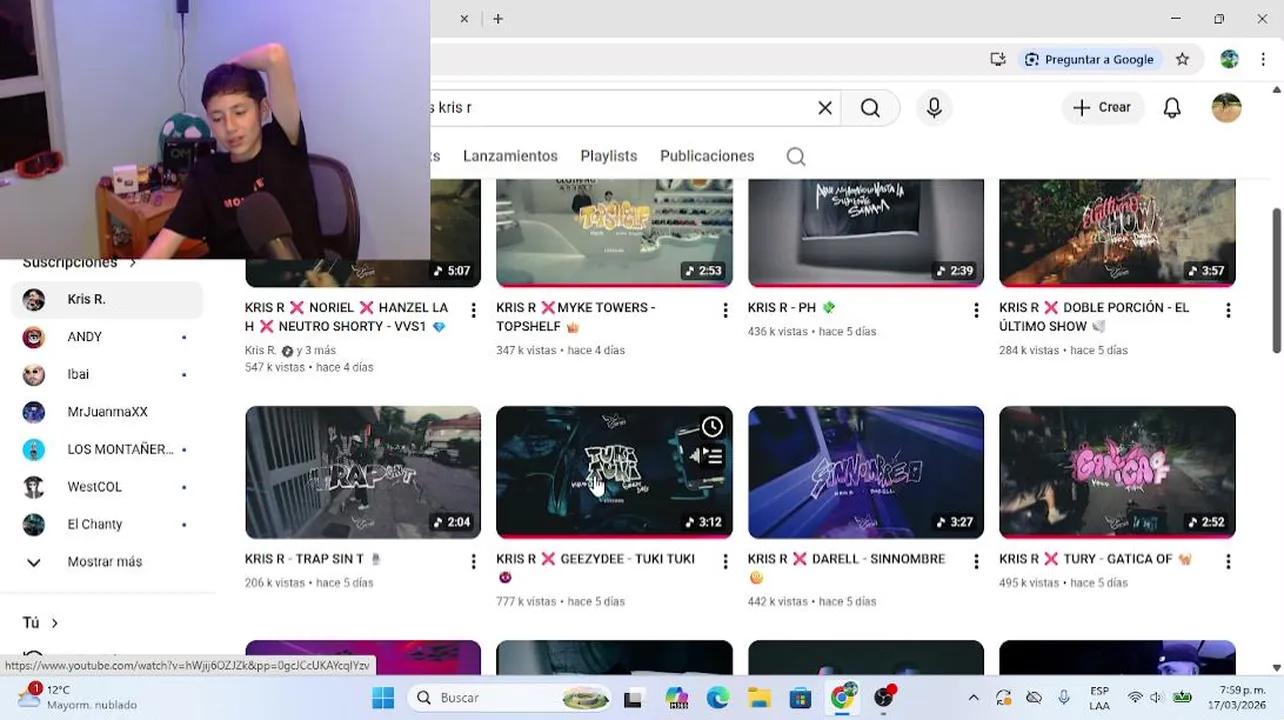This screenshot has width=1284, height=720.
Task: Open video title KRIS R MYKE TOWERS - TOPSHELF
Action: pos(576,317)
